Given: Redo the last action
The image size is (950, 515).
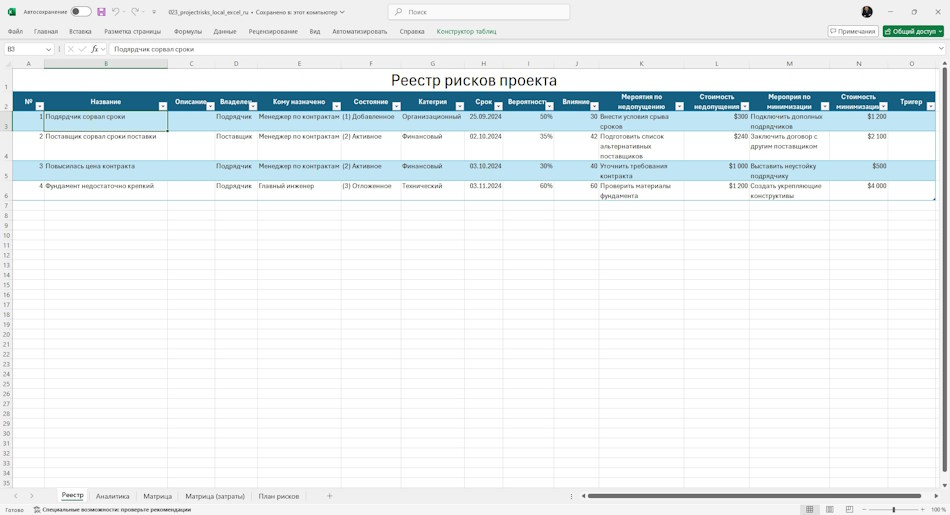Looking at the screenshot, I should (x=135, y=12).
